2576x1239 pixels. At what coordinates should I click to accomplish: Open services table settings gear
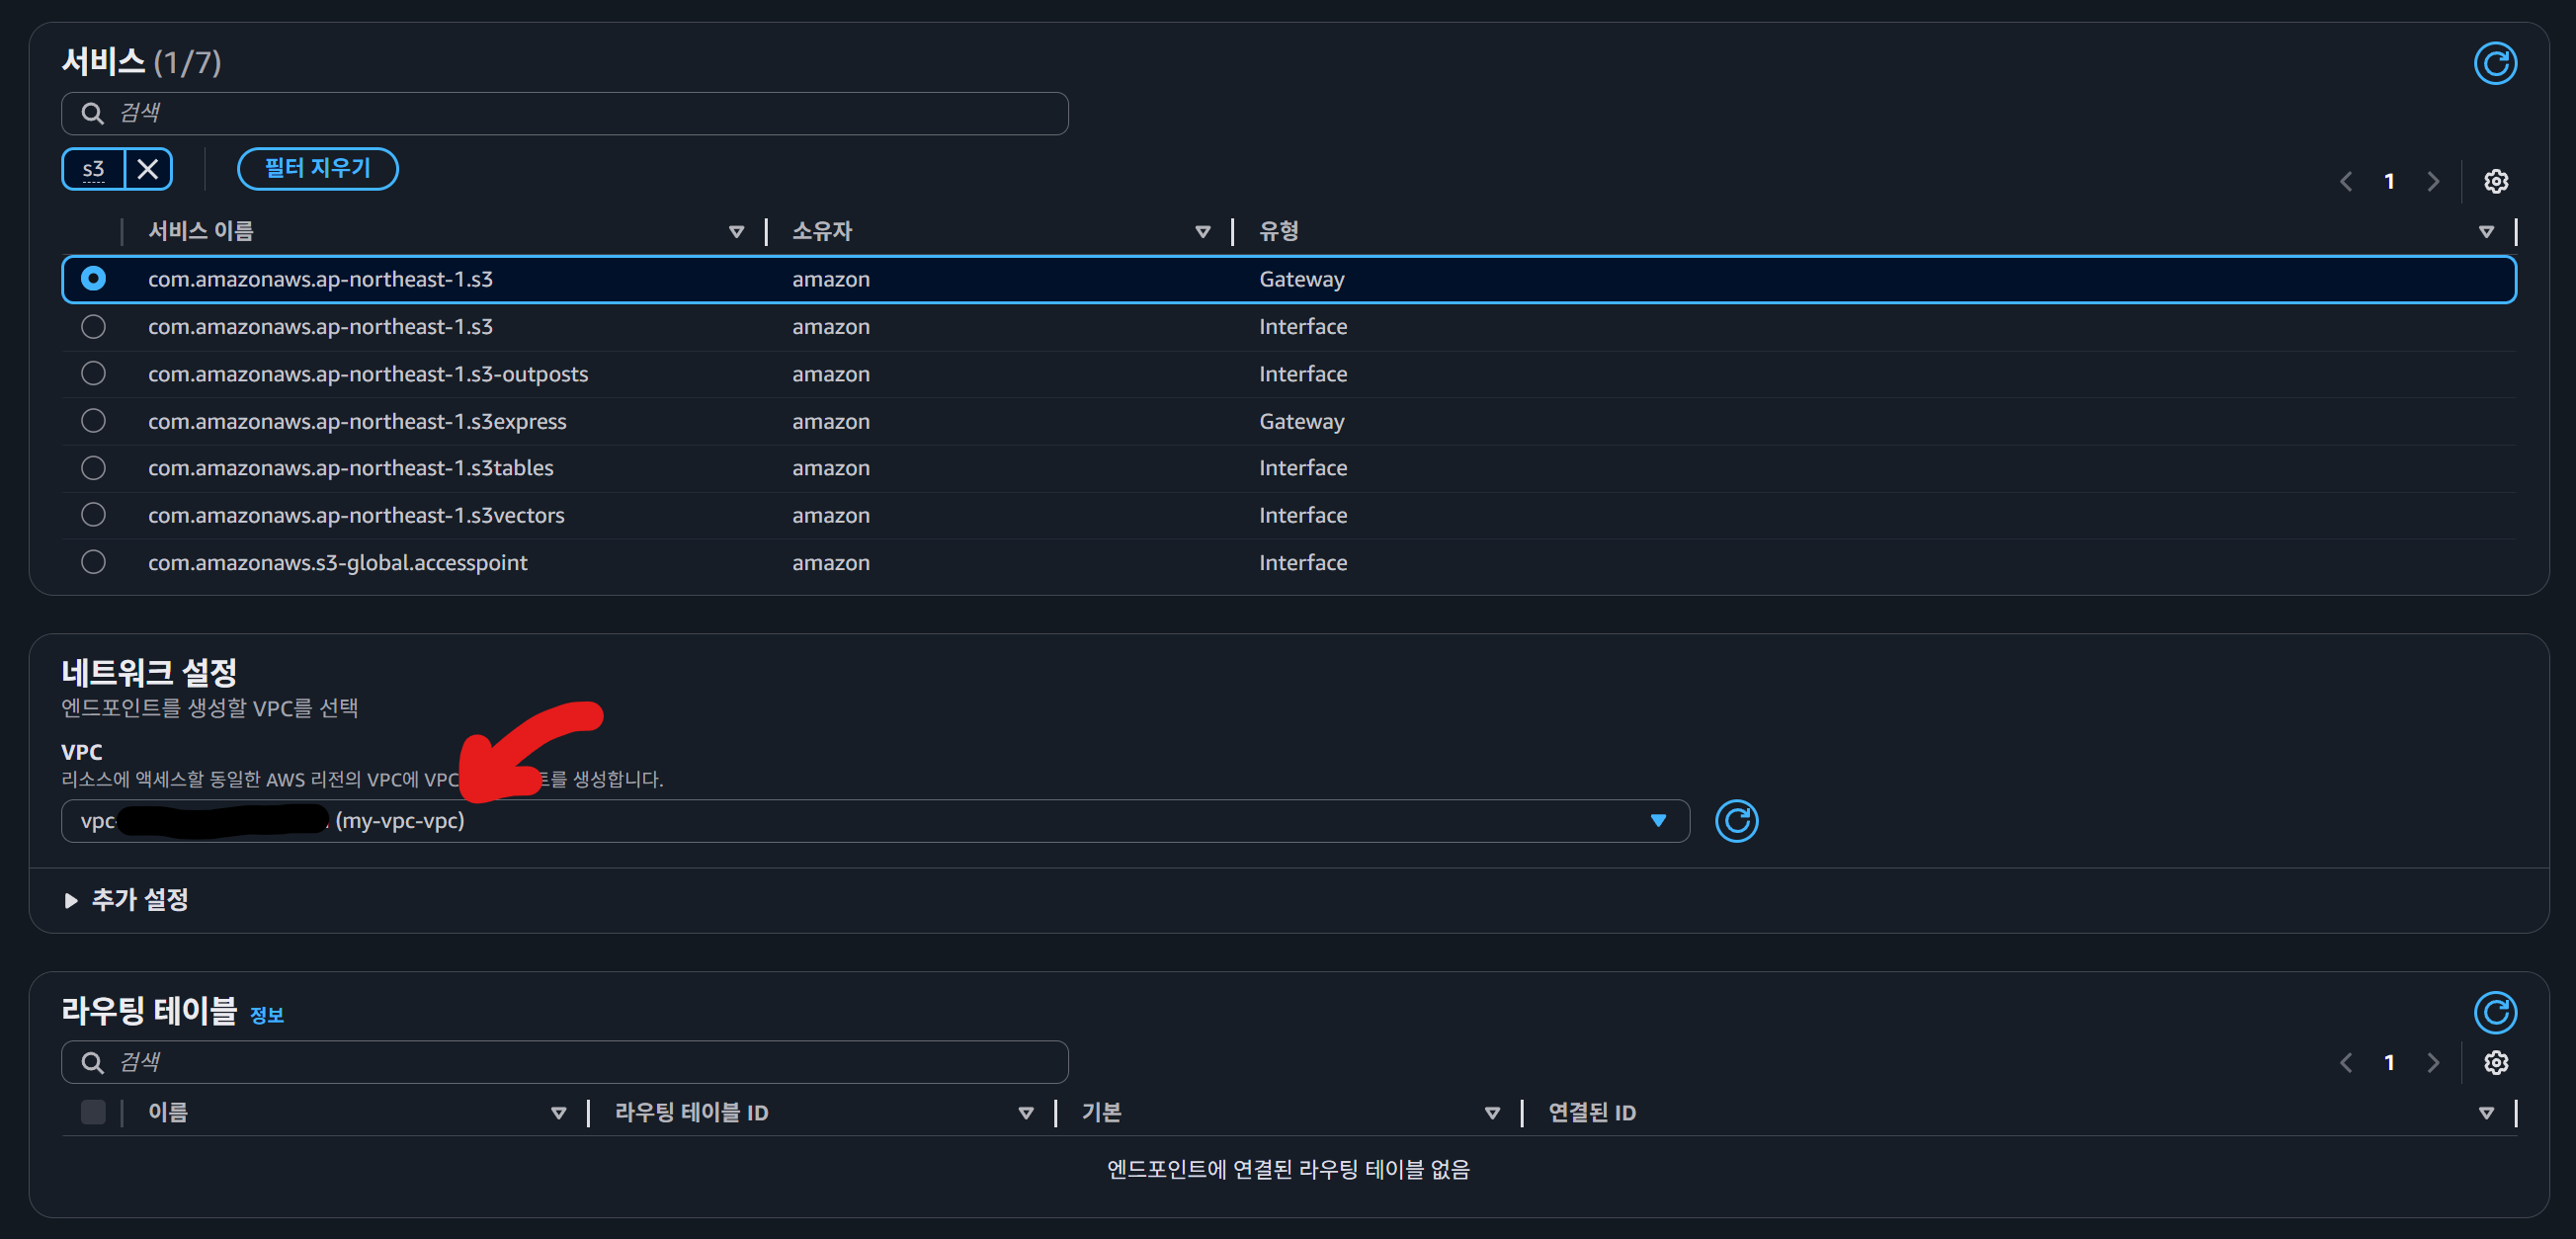2495,181
